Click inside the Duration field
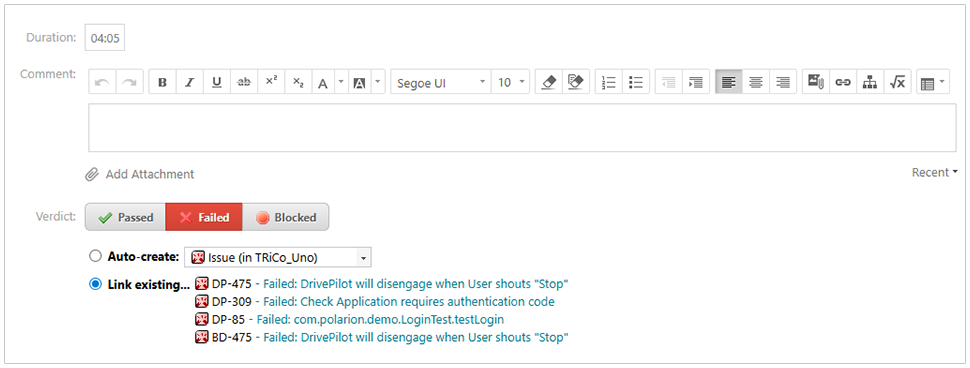970x368 pixels. (105, 38)
